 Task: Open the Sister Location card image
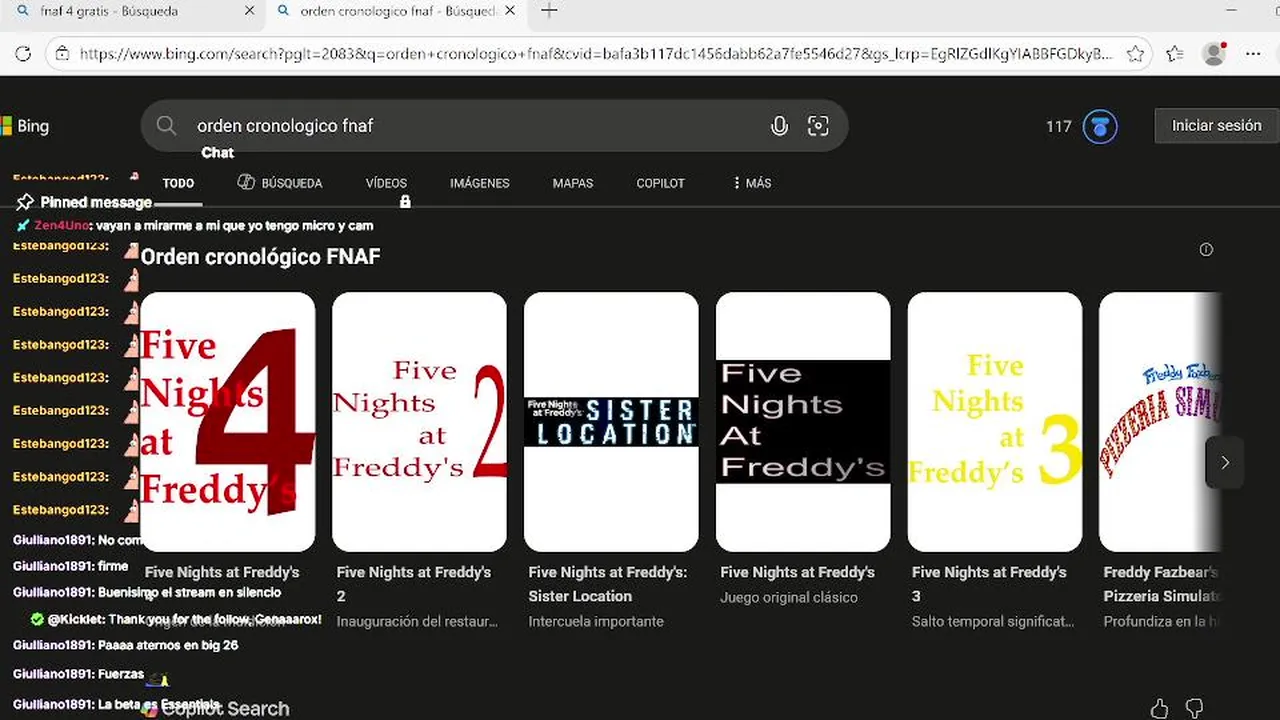pyautogui.click(x=611, y=422)
